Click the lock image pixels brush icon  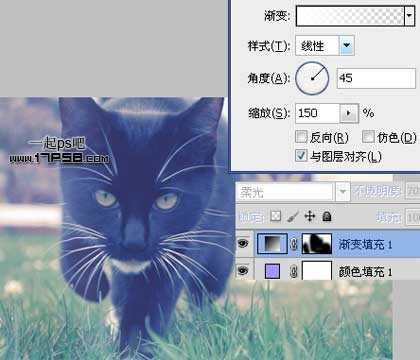tap(293, 217)
